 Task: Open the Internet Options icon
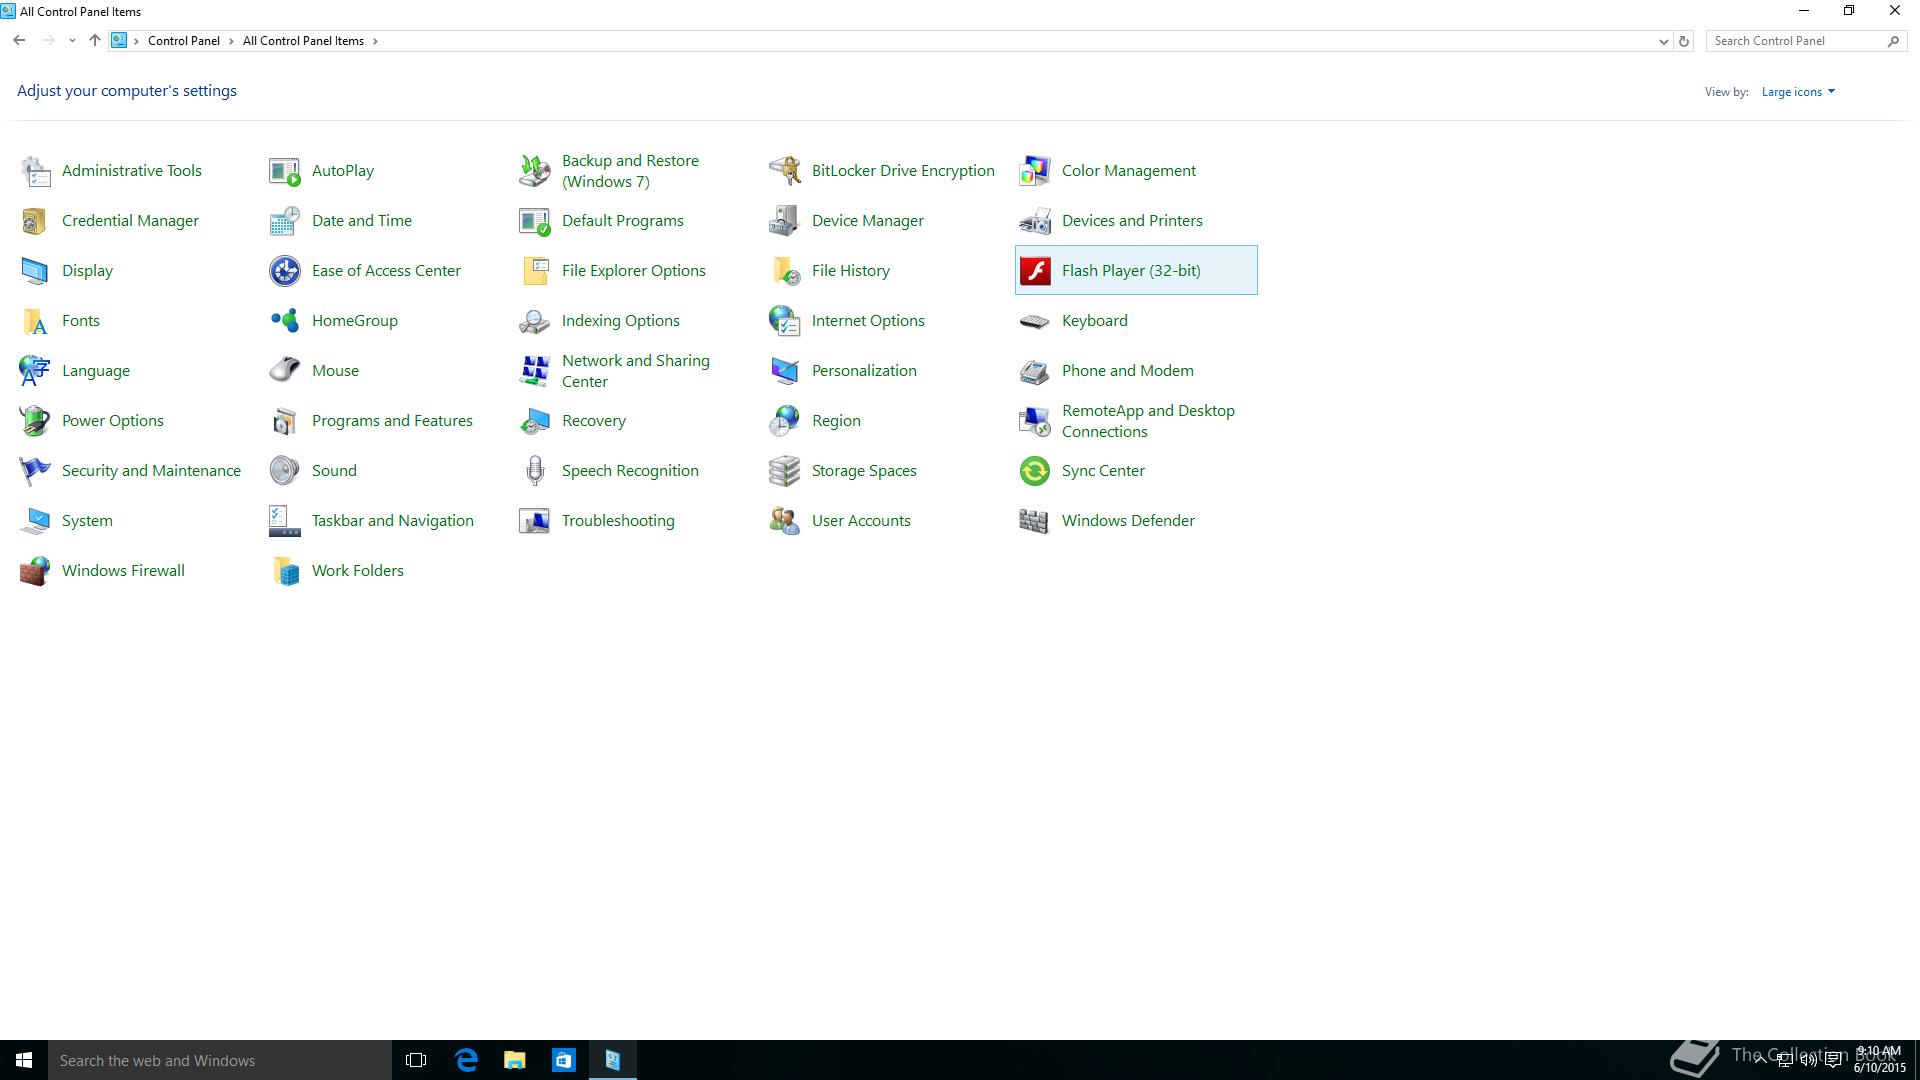click(x=785, y=321)
